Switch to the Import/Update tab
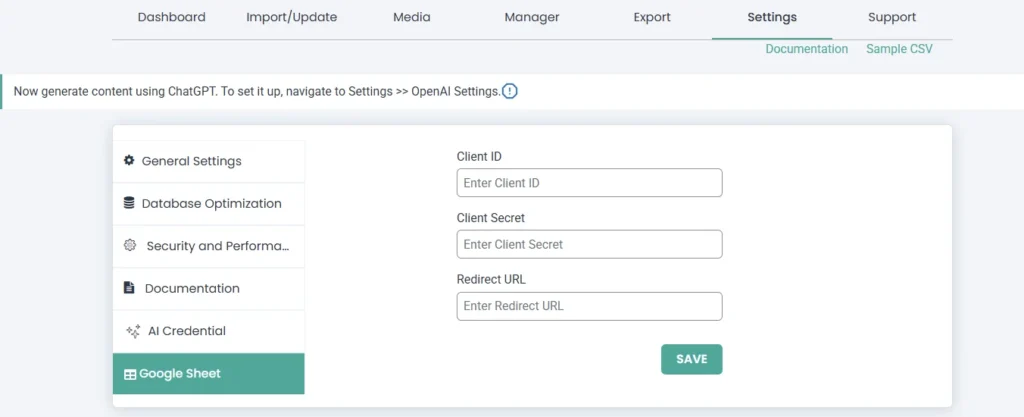 click(291, 17)
